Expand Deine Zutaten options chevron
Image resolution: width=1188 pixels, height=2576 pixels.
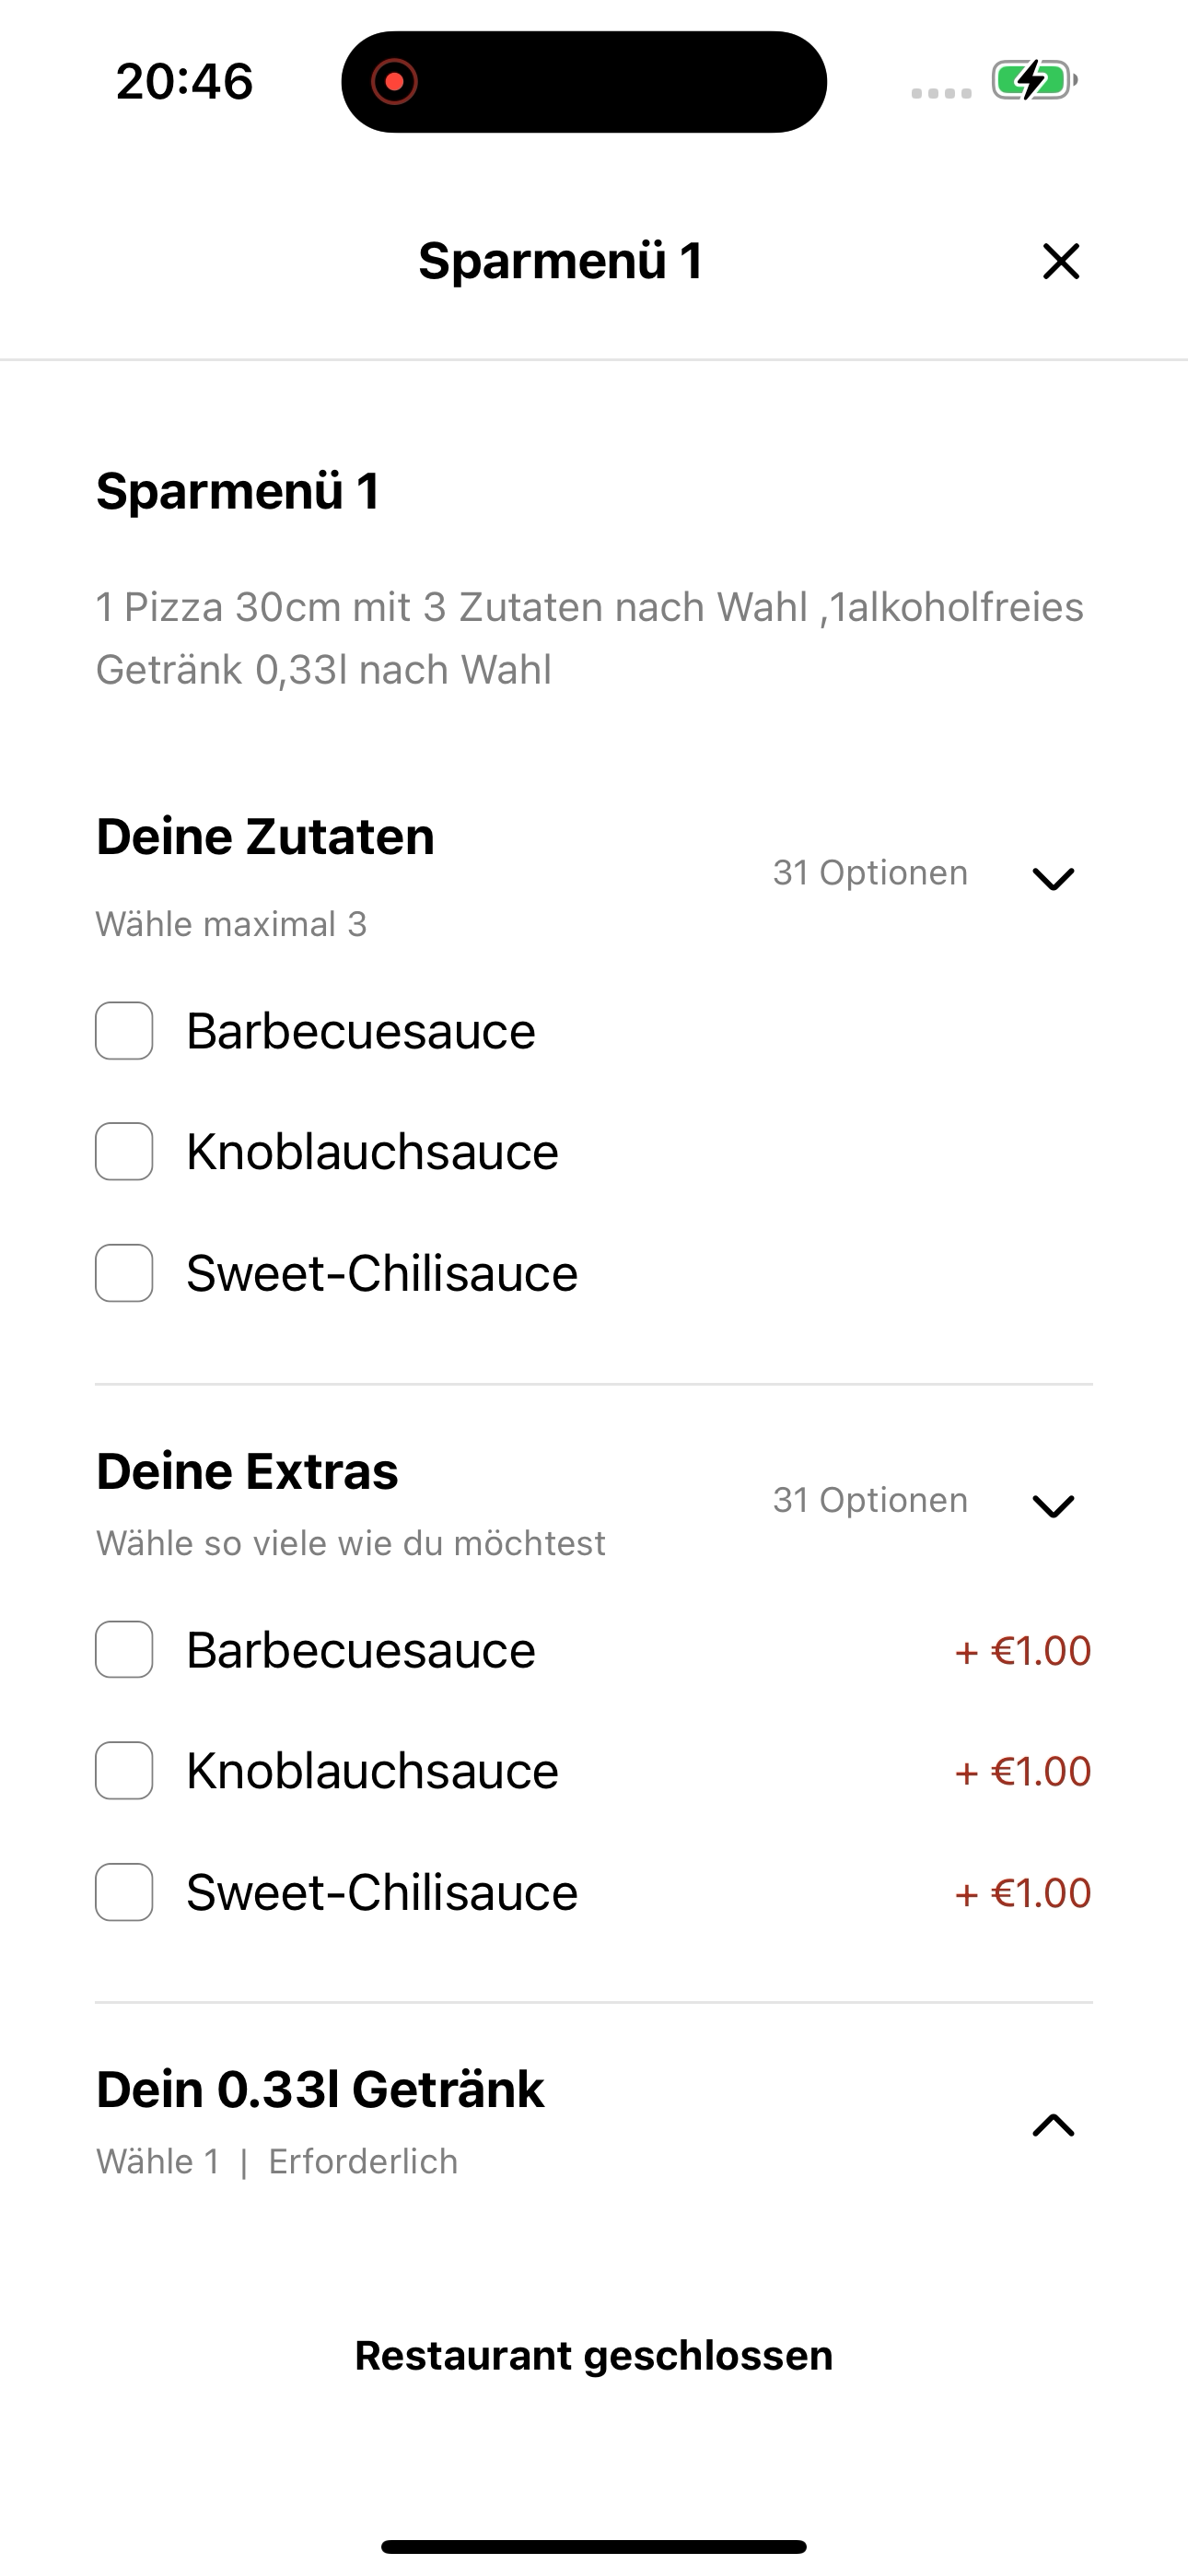pos(1053,878)
